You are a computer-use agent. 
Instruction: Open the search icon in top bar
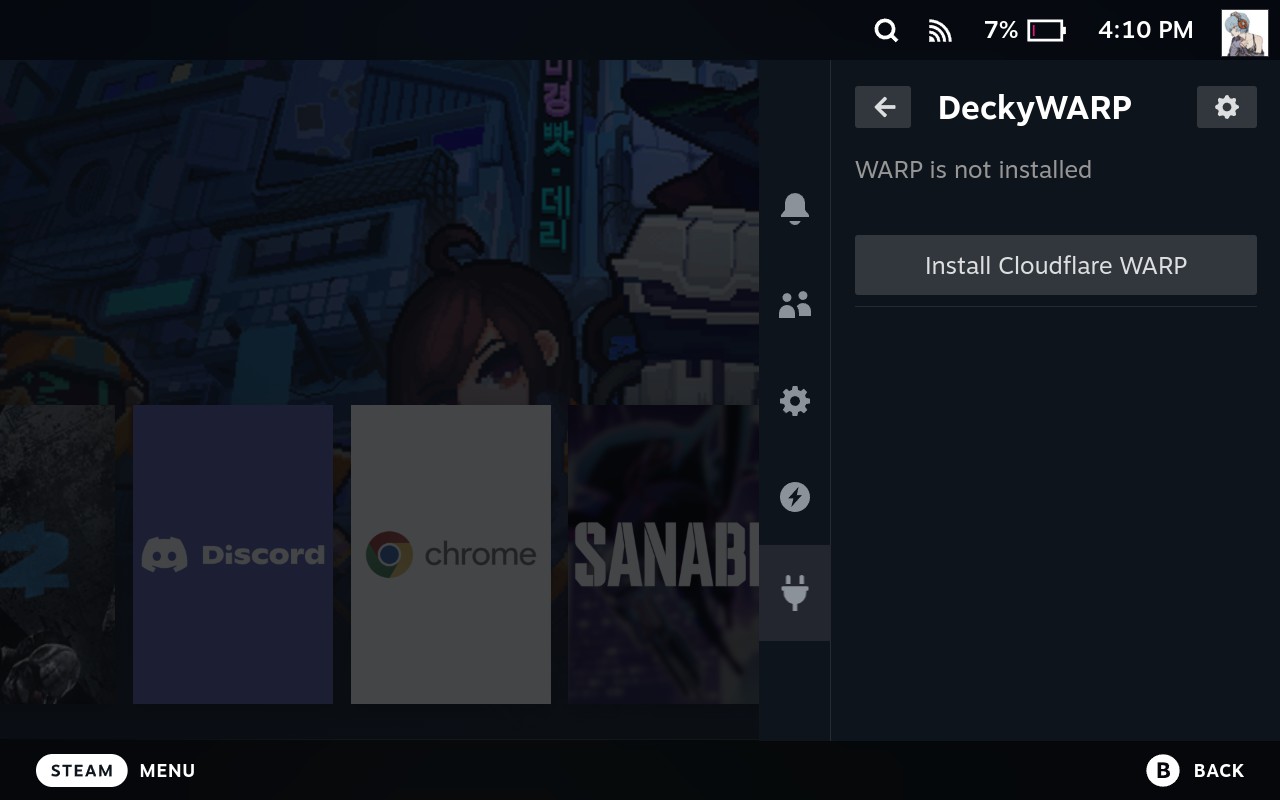tap(886, 31)
